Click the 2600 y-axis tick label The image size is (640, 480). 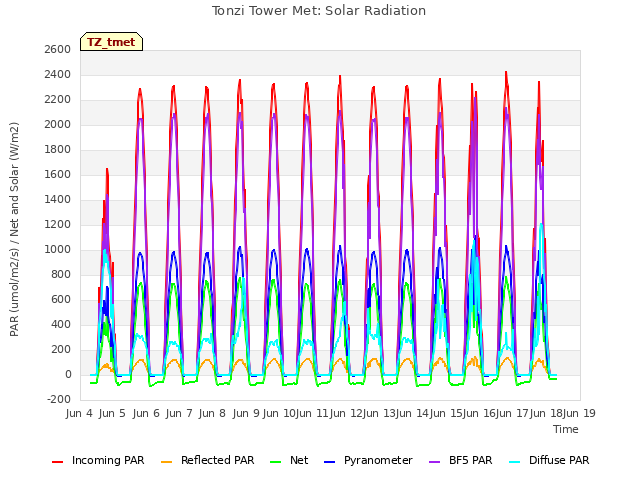point(58,49)
